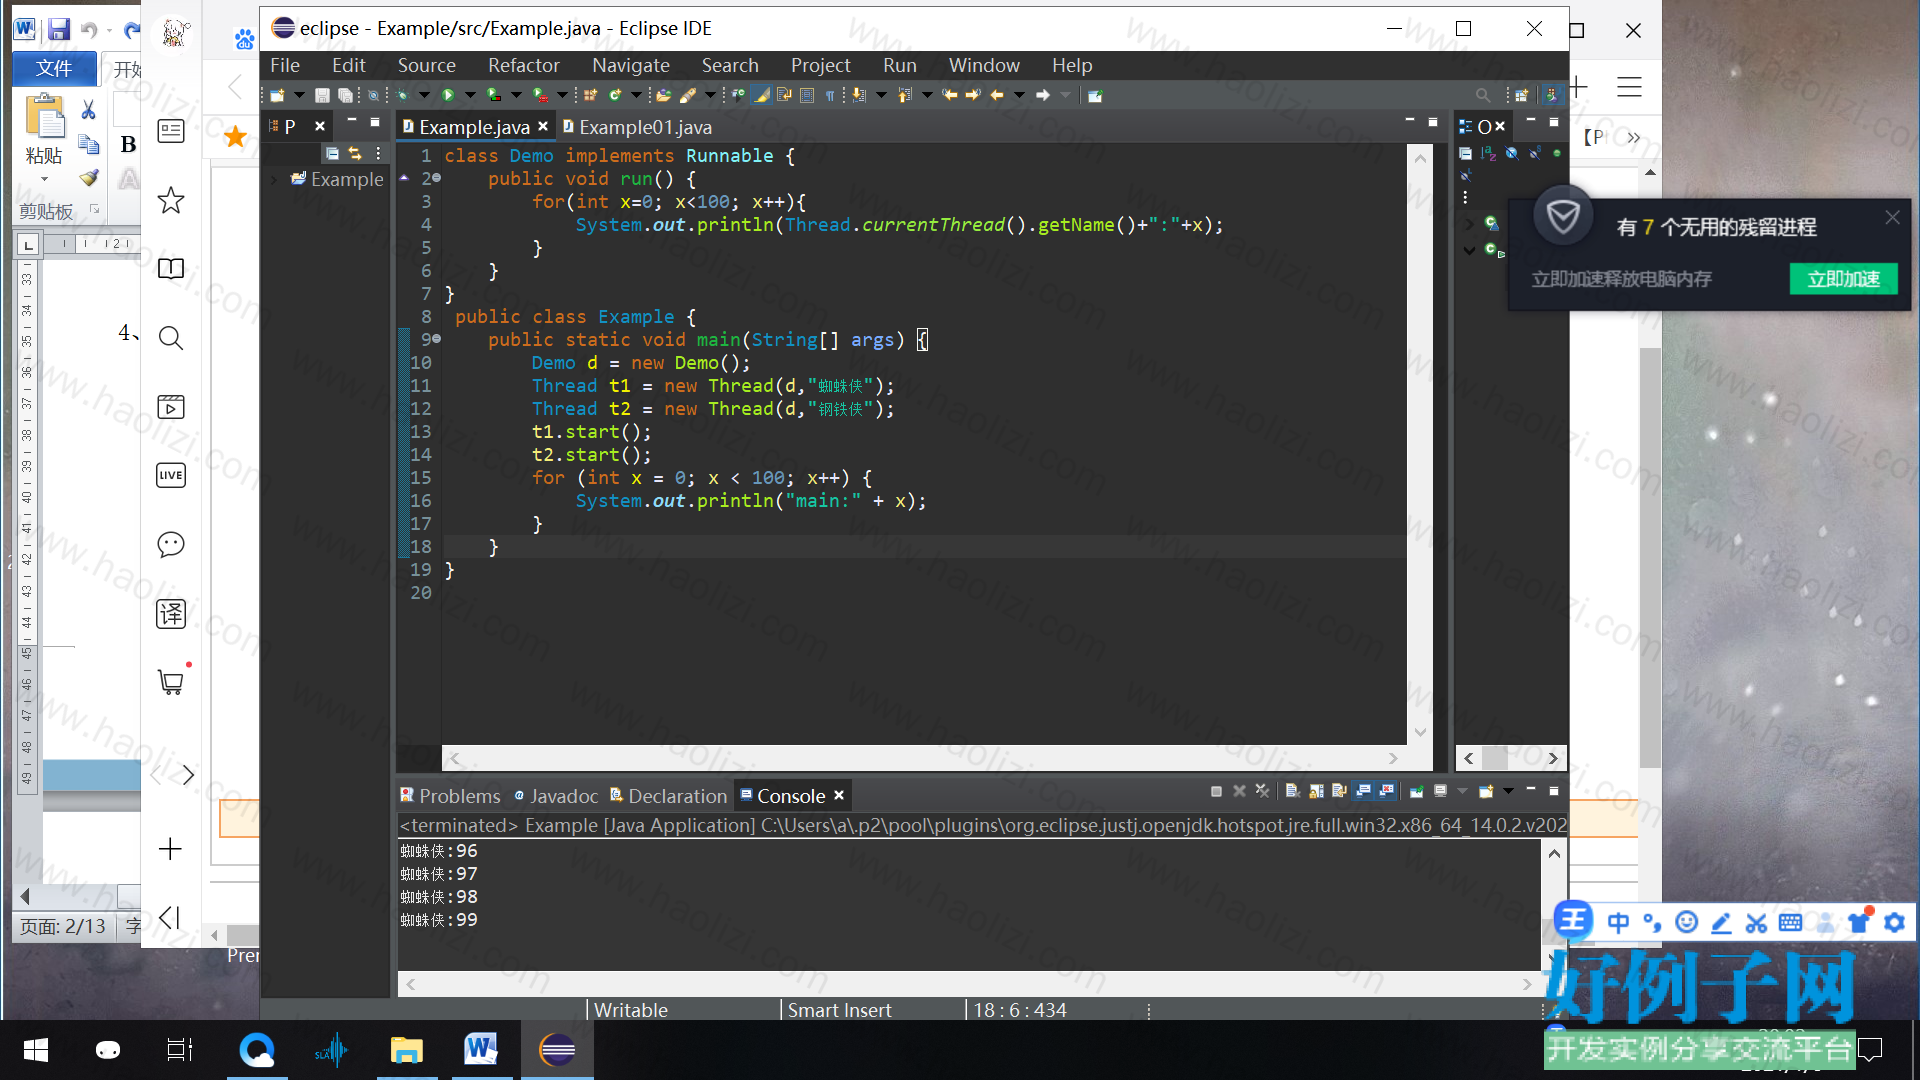Jump to the next annotation icon
This screenshot has width=1920, height=1080.
(859, 95)
